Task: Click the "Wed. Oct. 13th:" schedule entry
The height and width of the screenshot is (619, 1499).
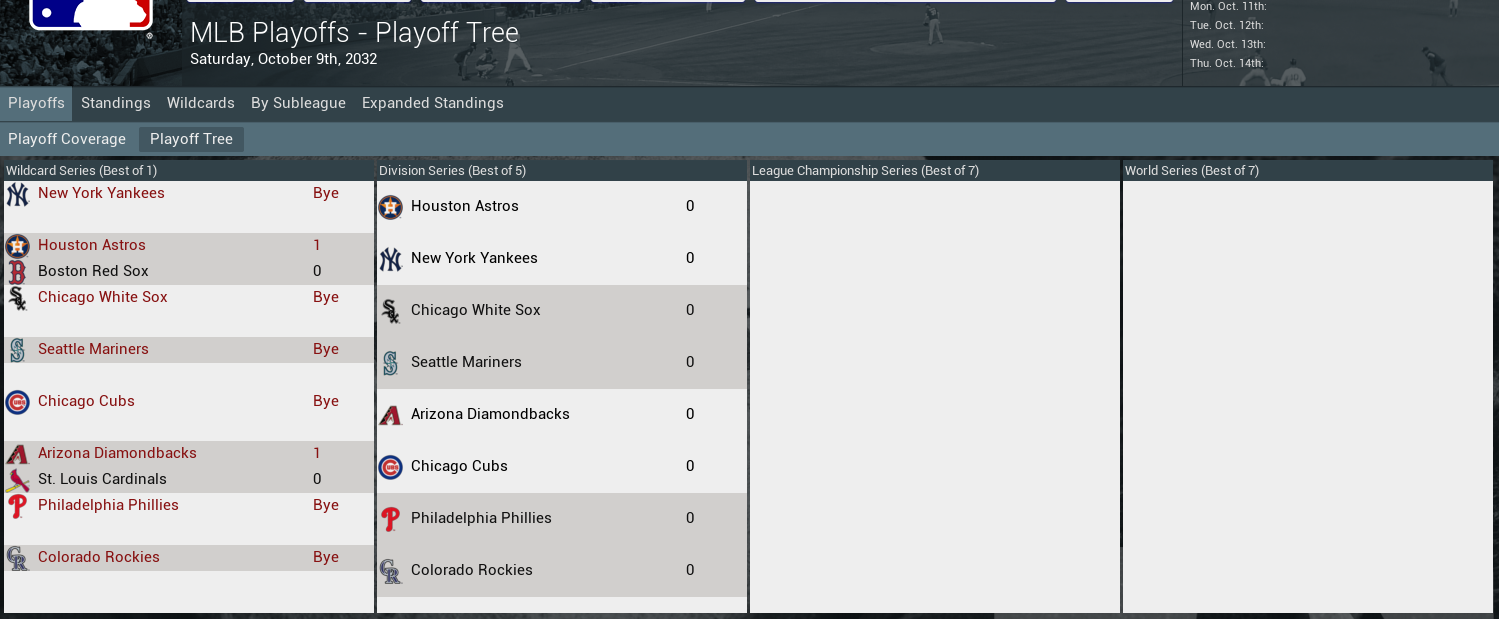Action: [1228, 44]
